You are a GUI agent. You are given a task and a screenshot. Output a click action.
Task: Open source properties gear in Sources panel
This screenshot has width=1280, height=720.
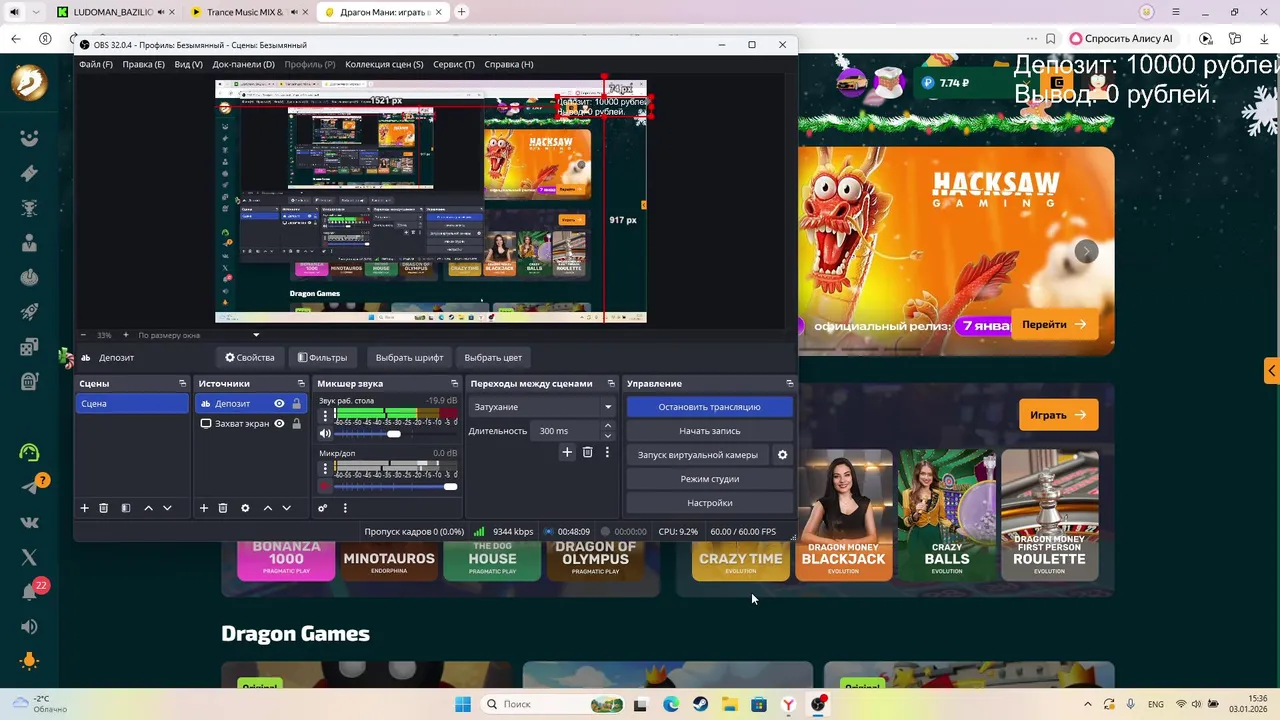245,508
